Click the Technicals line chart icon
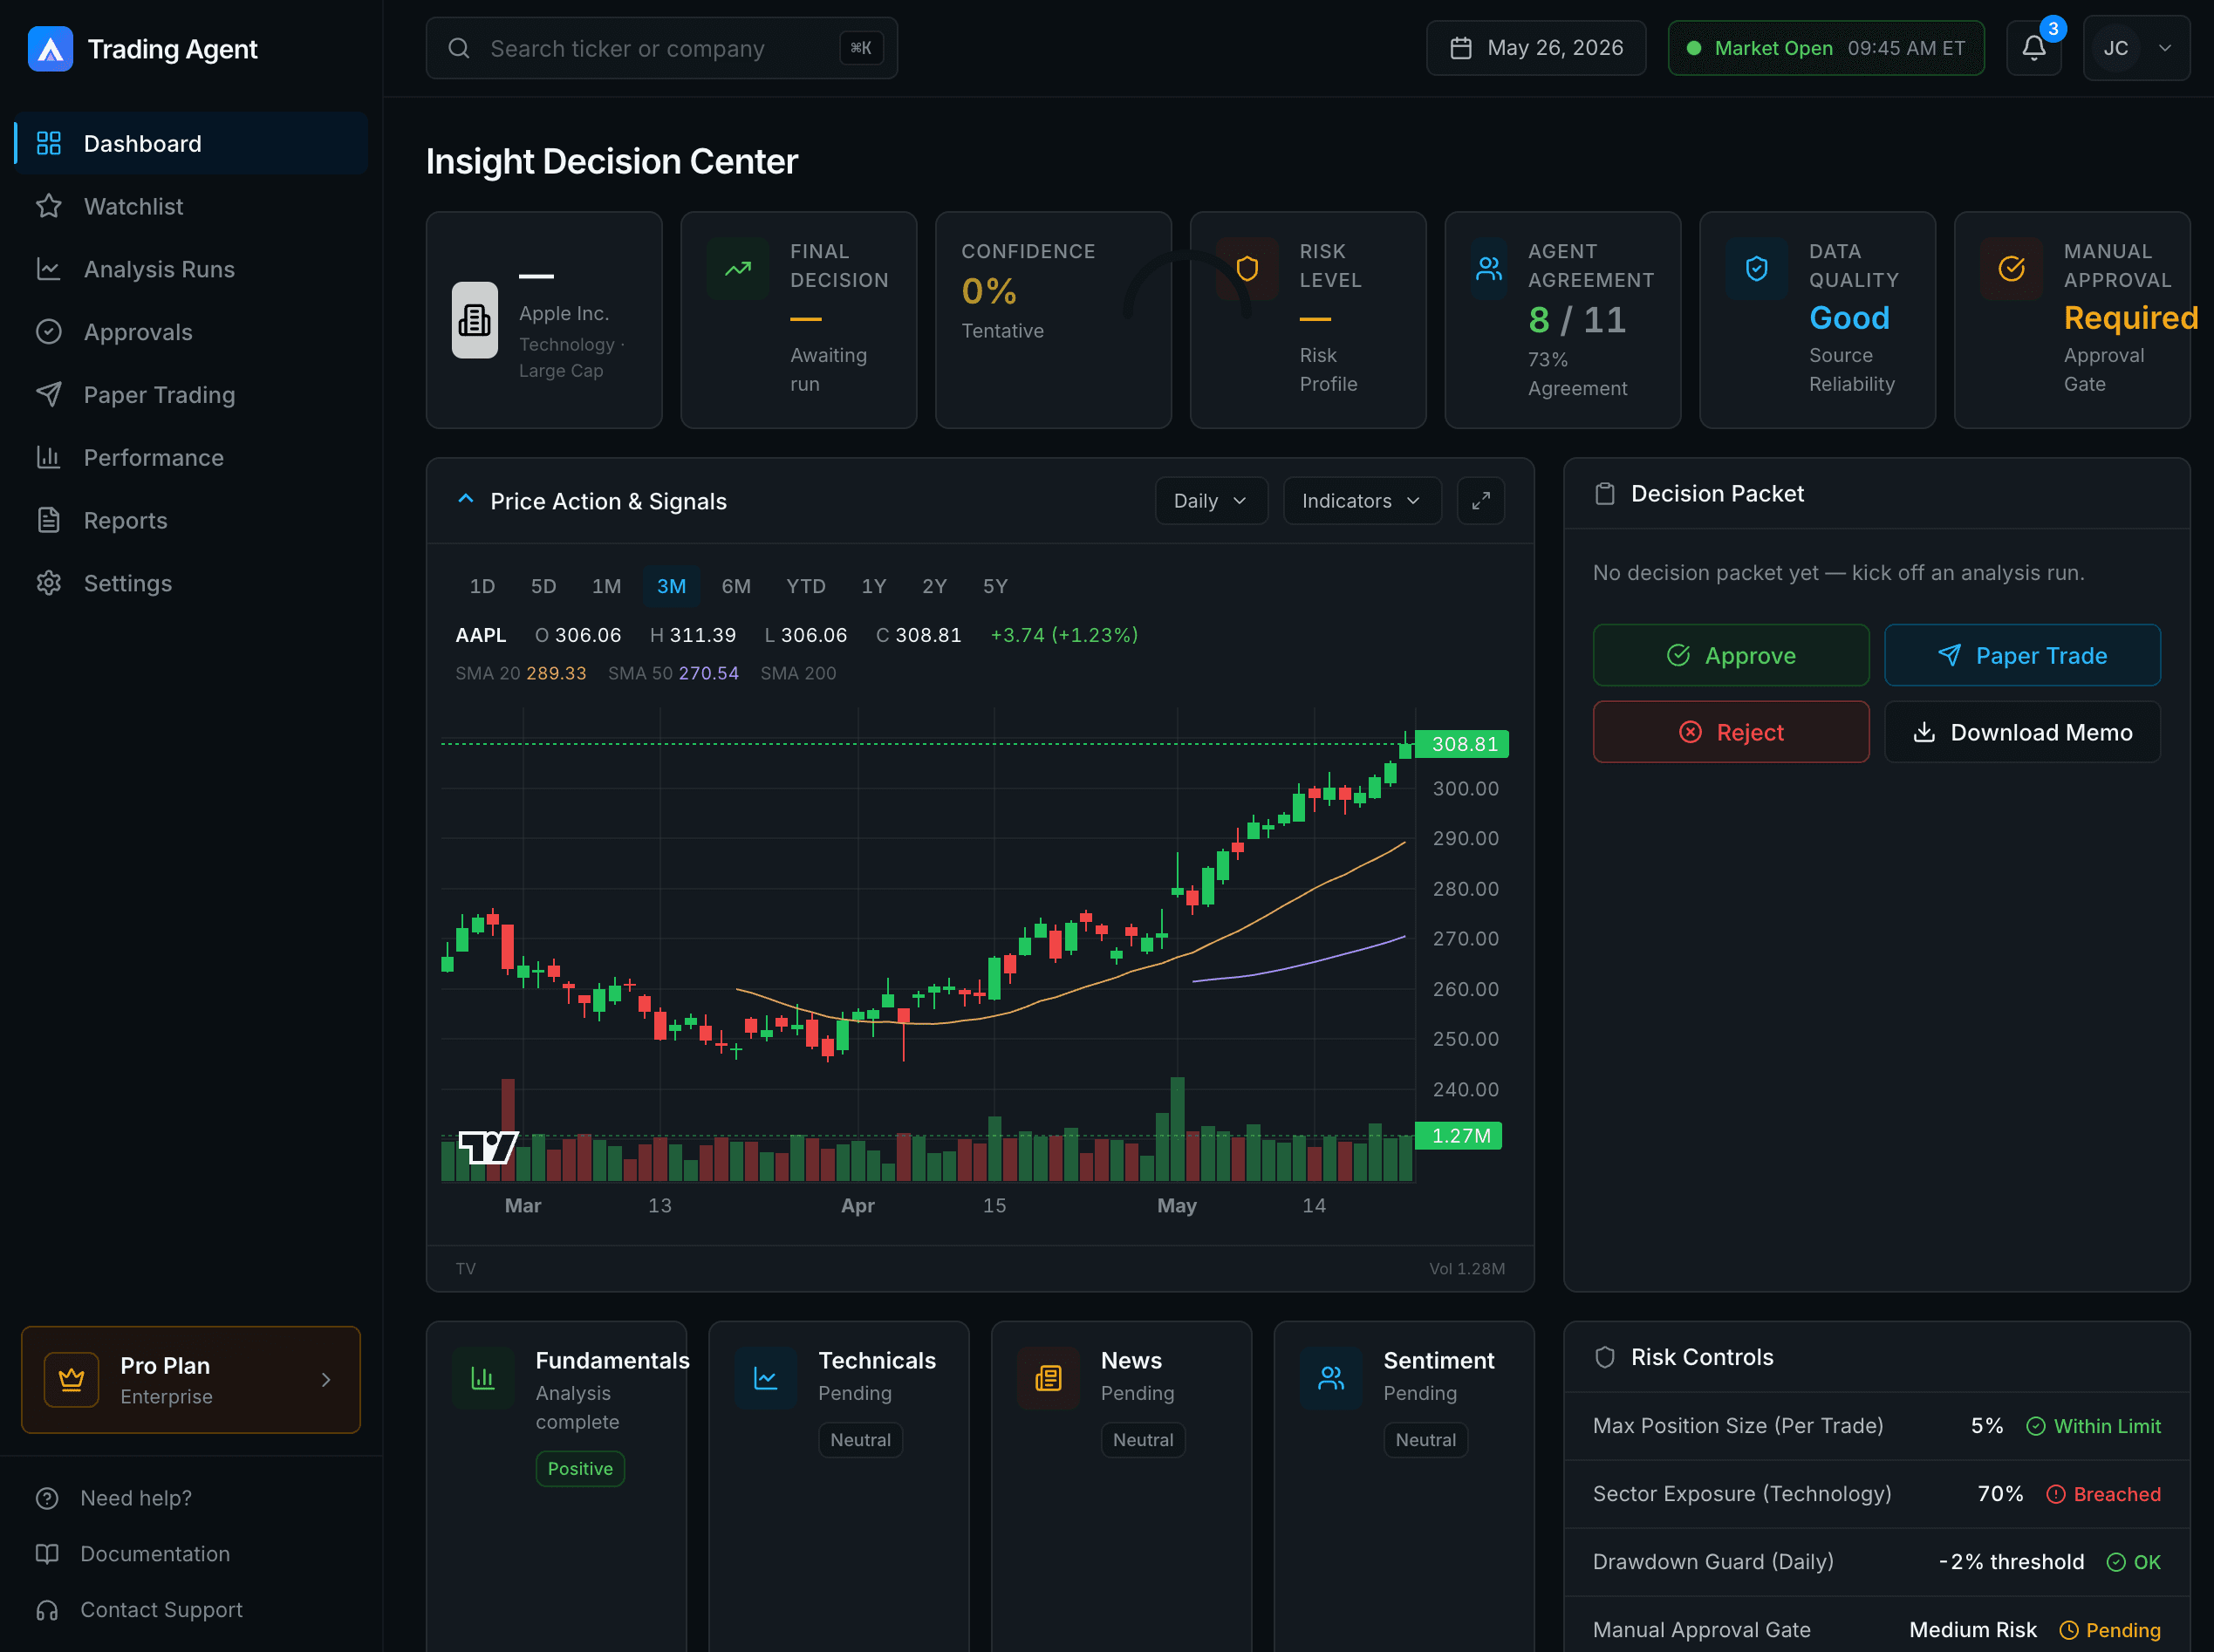The height and width of the screenshot is (1652, 2214). [765, 1378]
